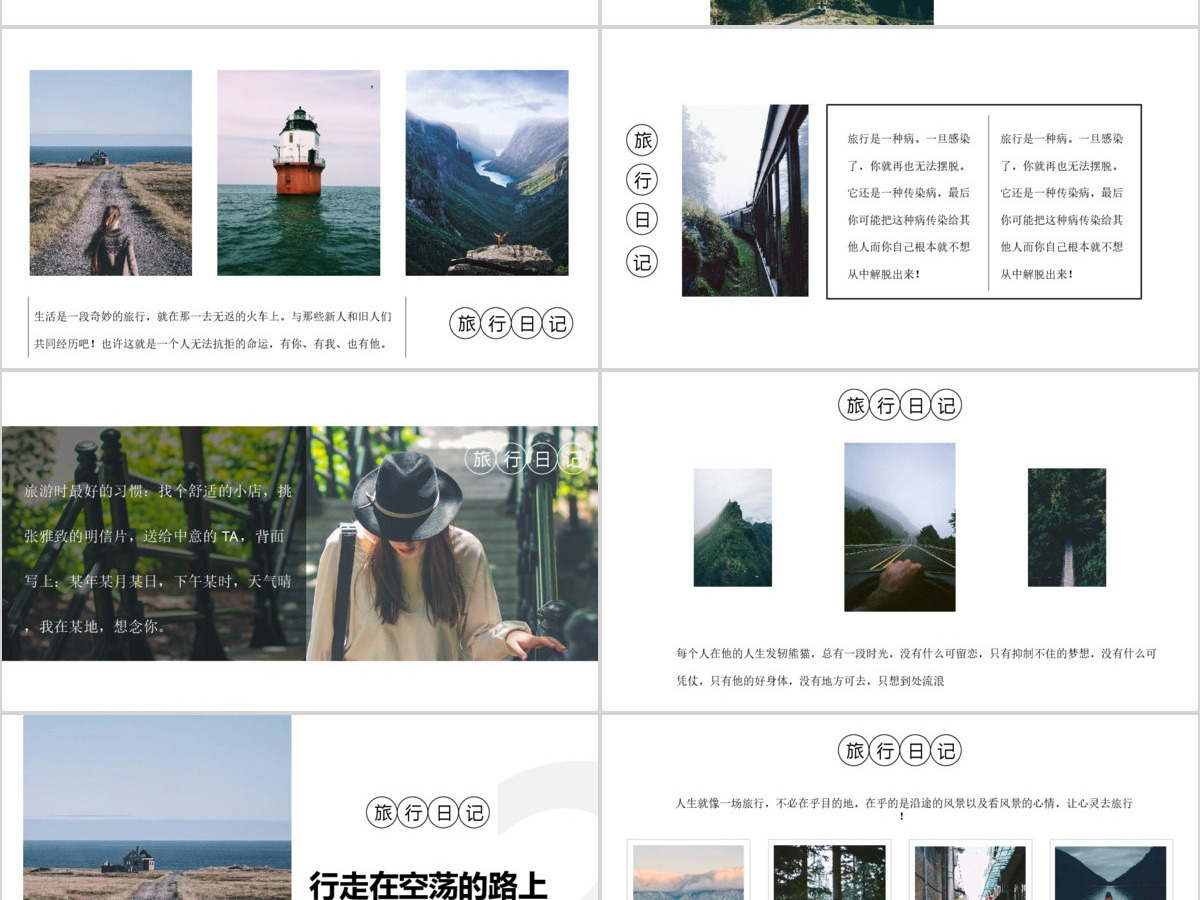Select the thumbnail of boat on dark lake

click(1111, 872)
